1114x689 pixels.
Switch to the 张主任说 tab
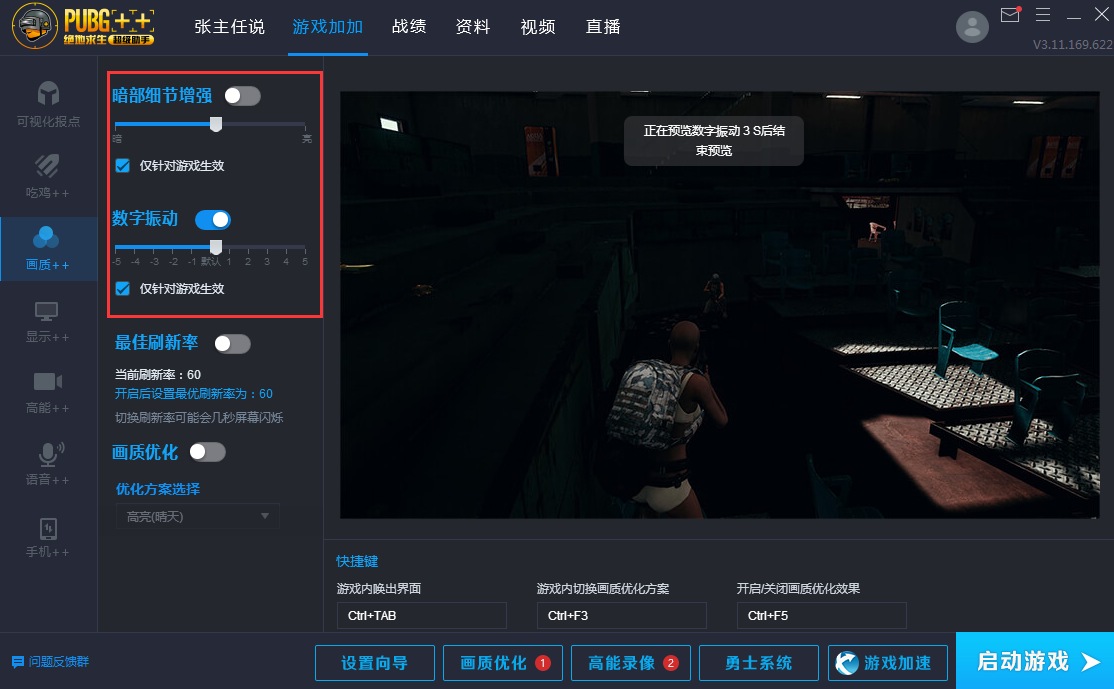coord(229,27)
